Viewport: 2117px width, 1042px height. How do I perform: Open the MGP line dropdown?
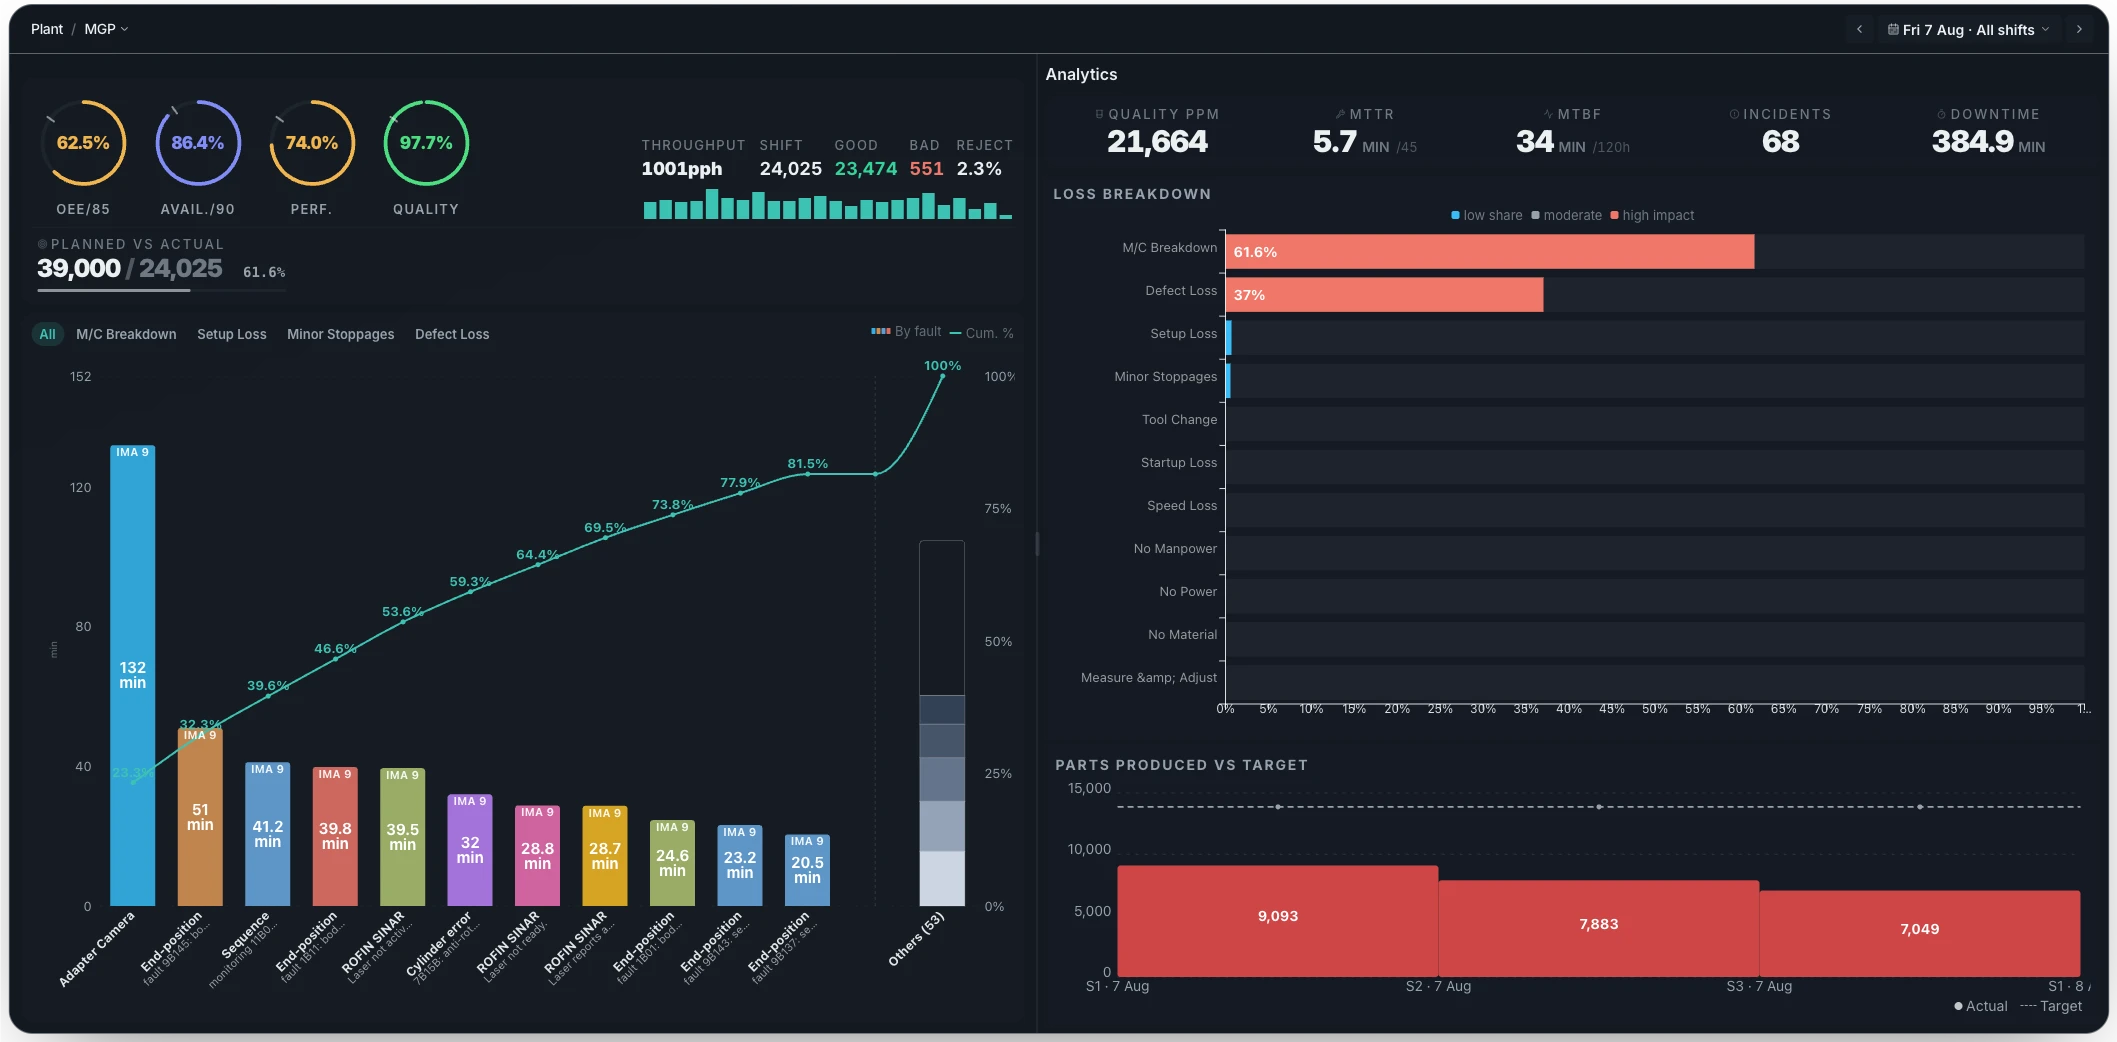106,29
